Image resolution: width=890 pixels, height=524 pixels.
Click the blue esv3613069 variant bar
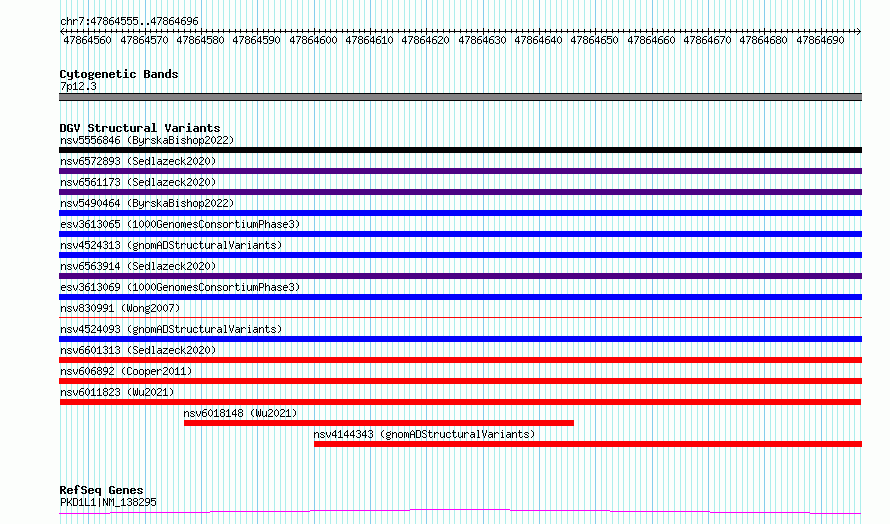point(460,297)
